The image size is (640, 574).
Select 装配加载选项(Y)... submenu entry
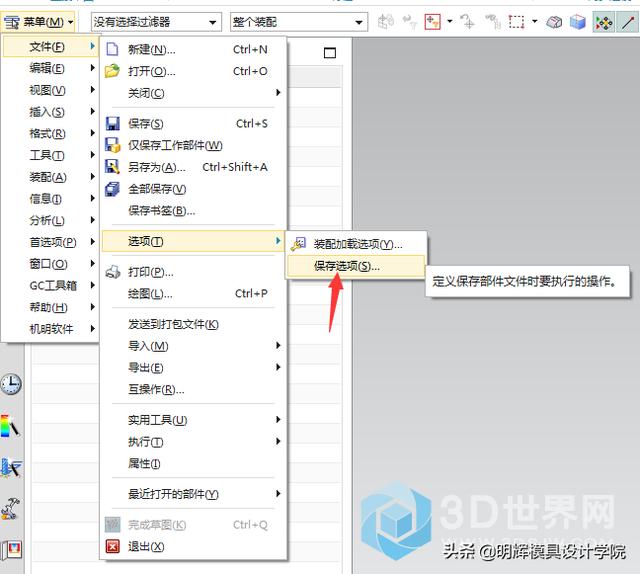pyautogui.click(x=356, y=244)
